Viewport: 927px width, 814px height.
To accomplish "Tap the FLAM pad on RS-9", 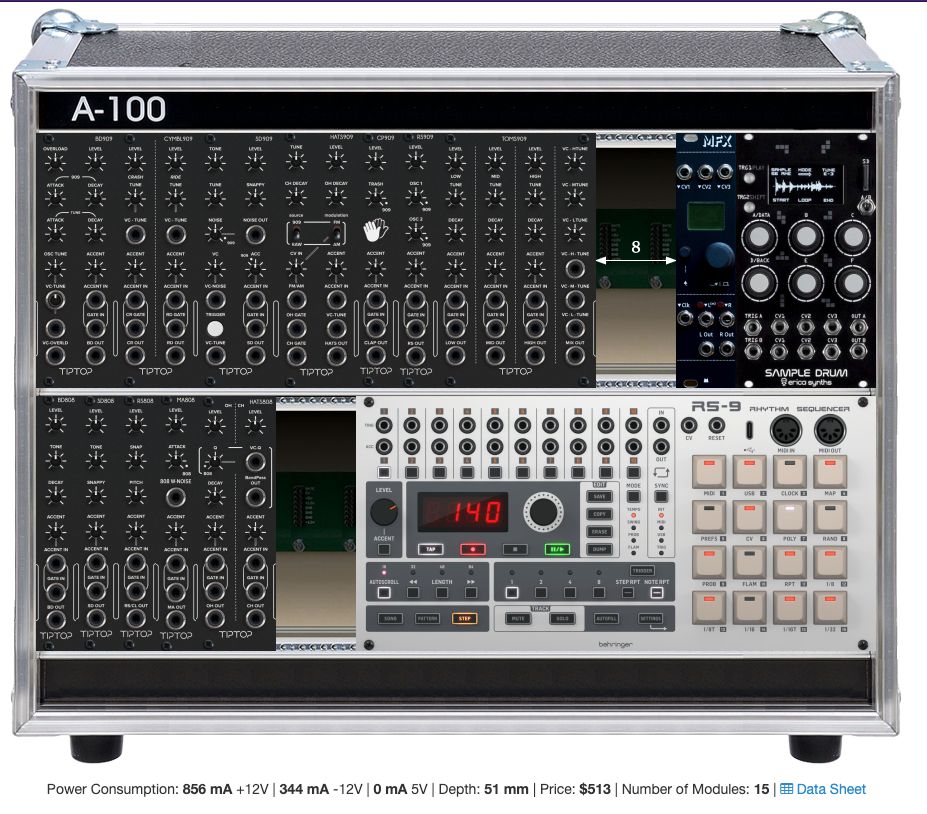I will (x=750, y=563).
